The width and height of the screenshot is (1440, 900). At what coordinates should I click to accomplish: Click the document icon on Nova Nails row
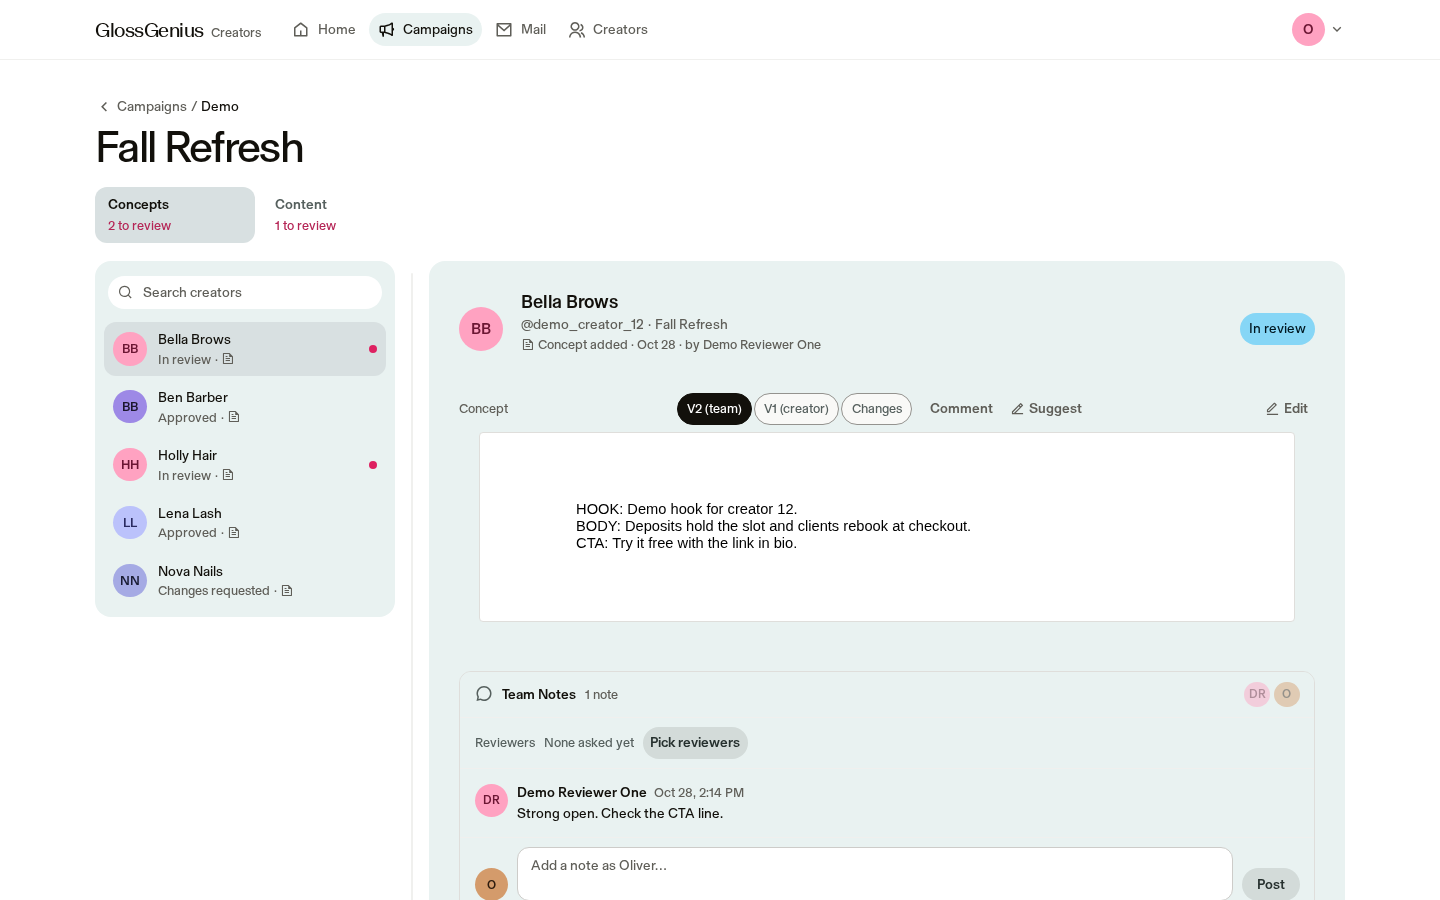tap(287, 591)
